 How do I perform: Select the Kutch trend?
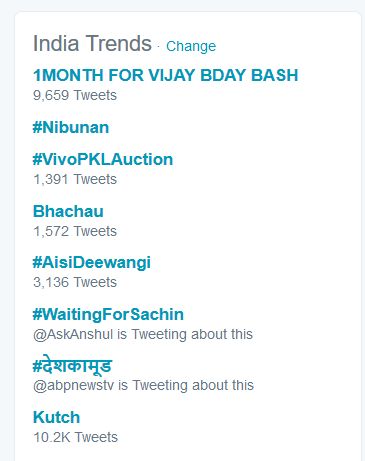[57, 417]
